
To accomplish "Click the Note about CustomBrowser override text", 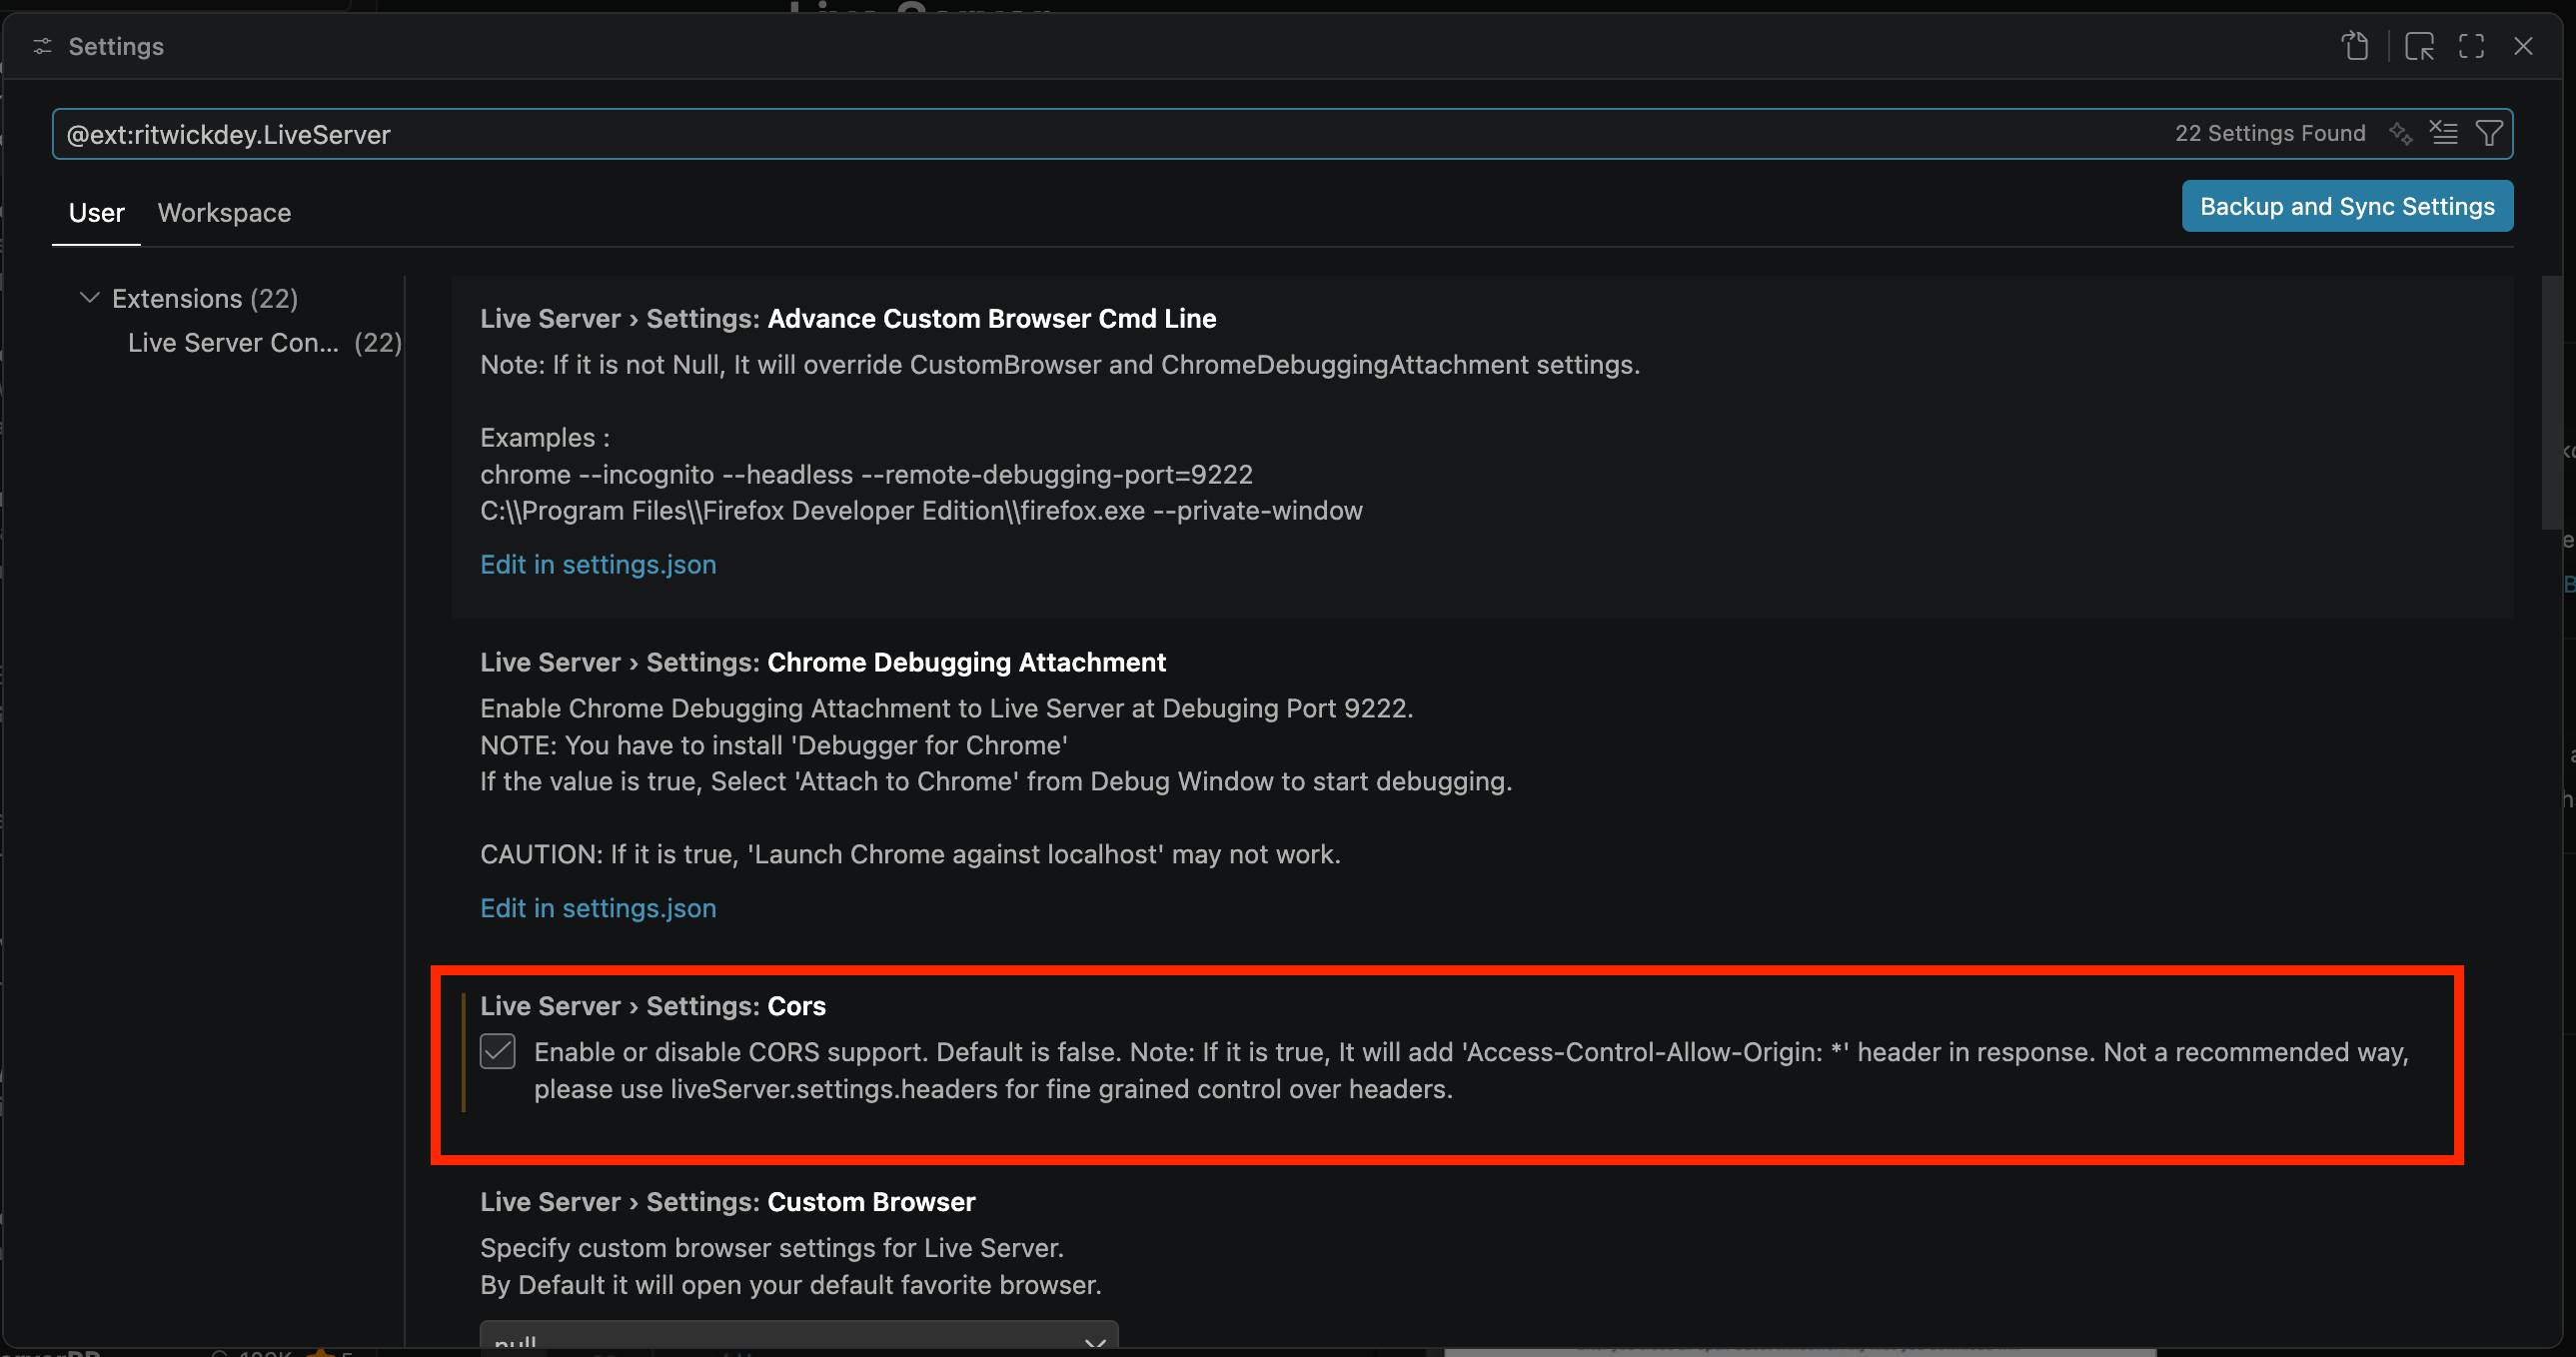I will coord(1060,364).
